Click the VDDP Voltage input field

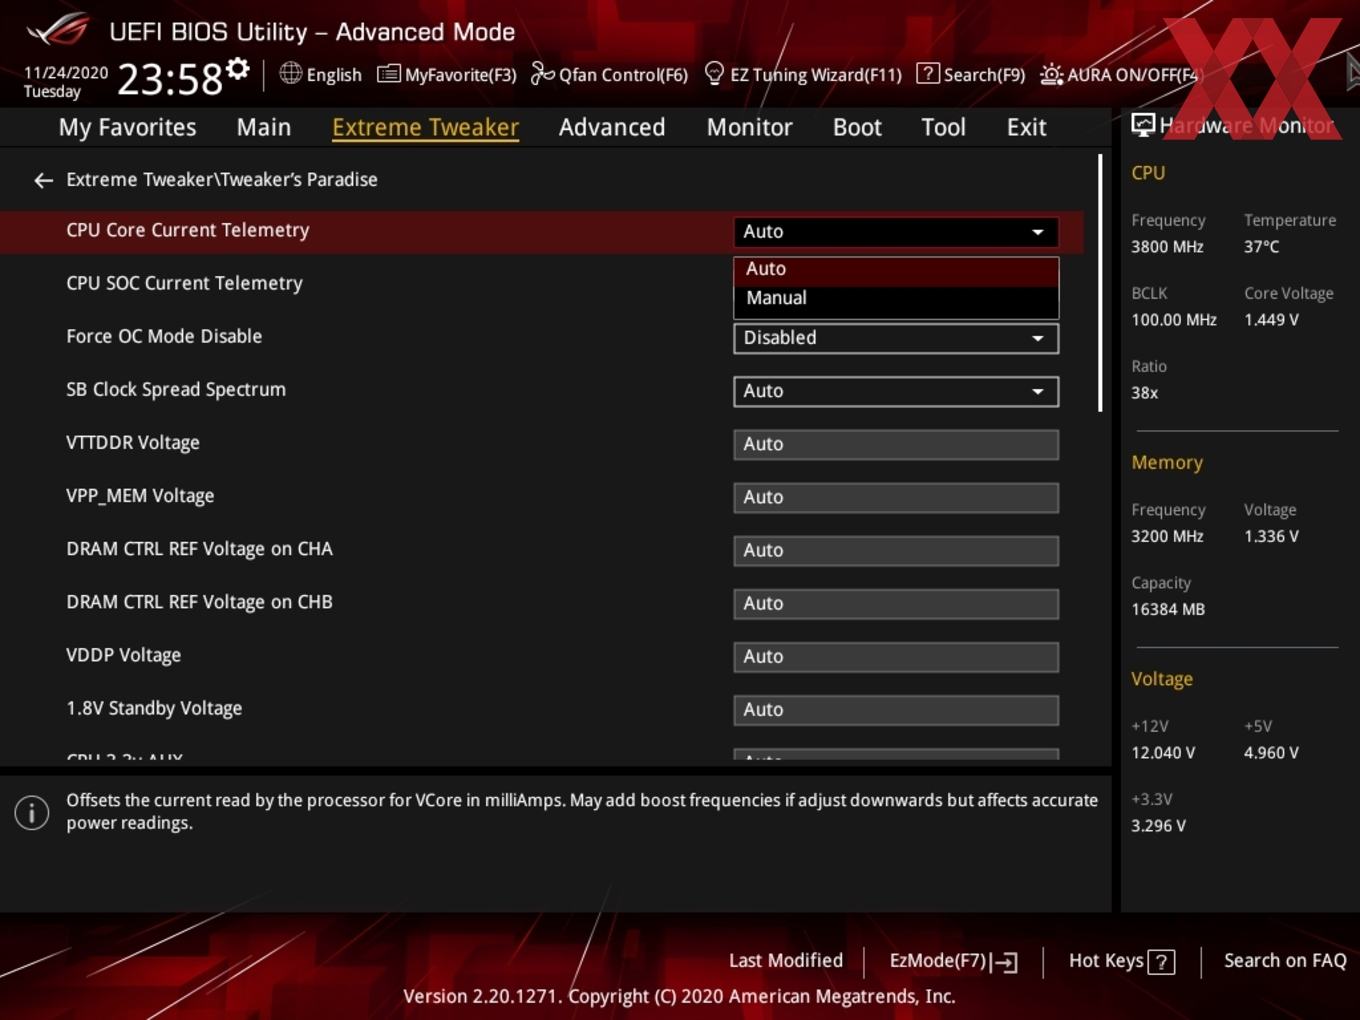(896, 656)
